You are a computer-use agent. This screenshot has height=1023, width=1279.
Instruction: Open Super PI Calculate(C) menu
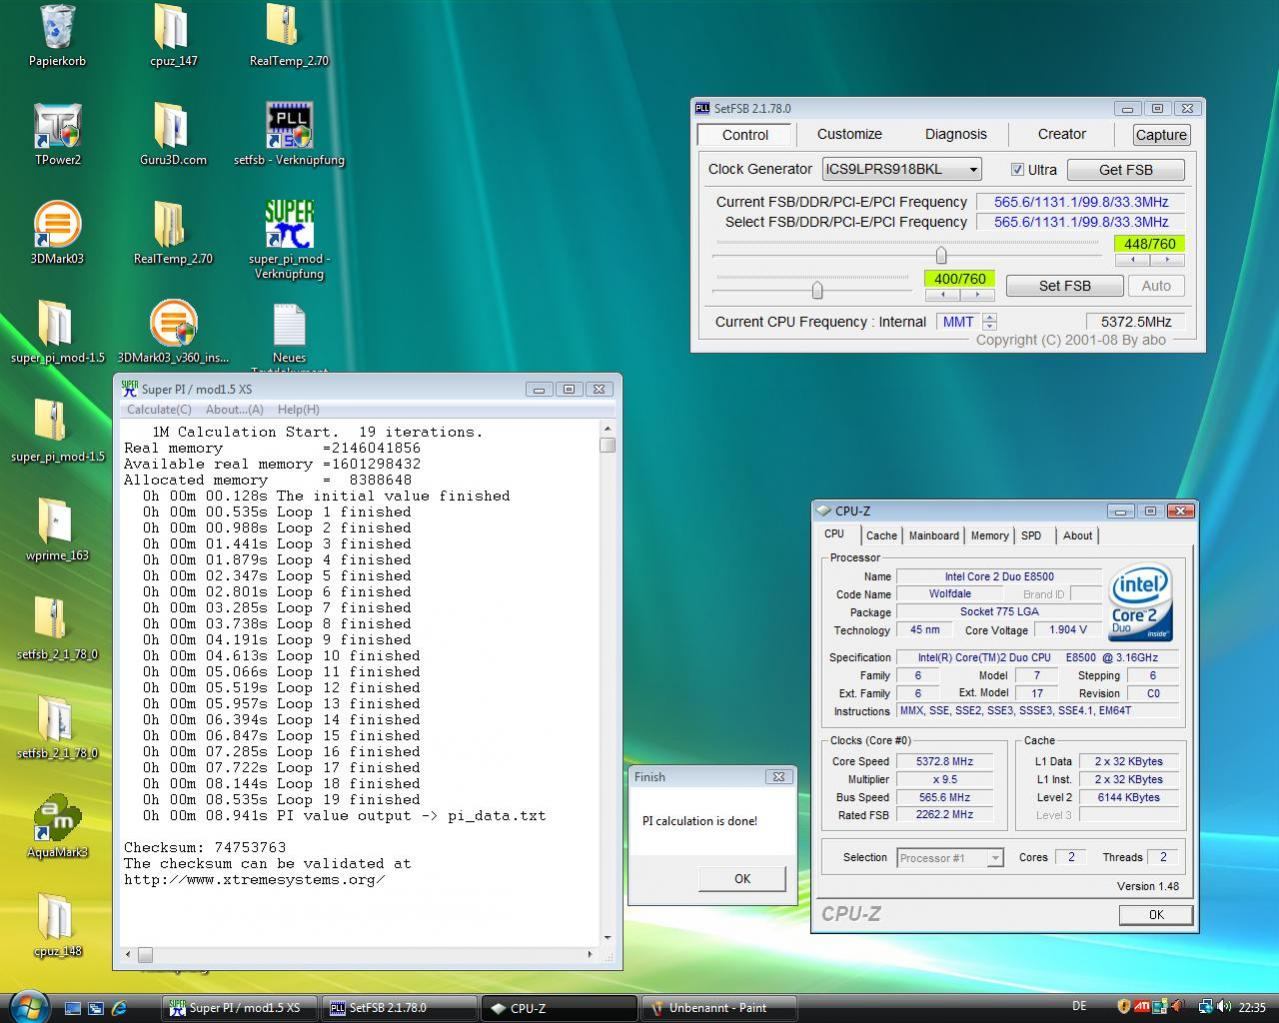[x=159, y=409]
